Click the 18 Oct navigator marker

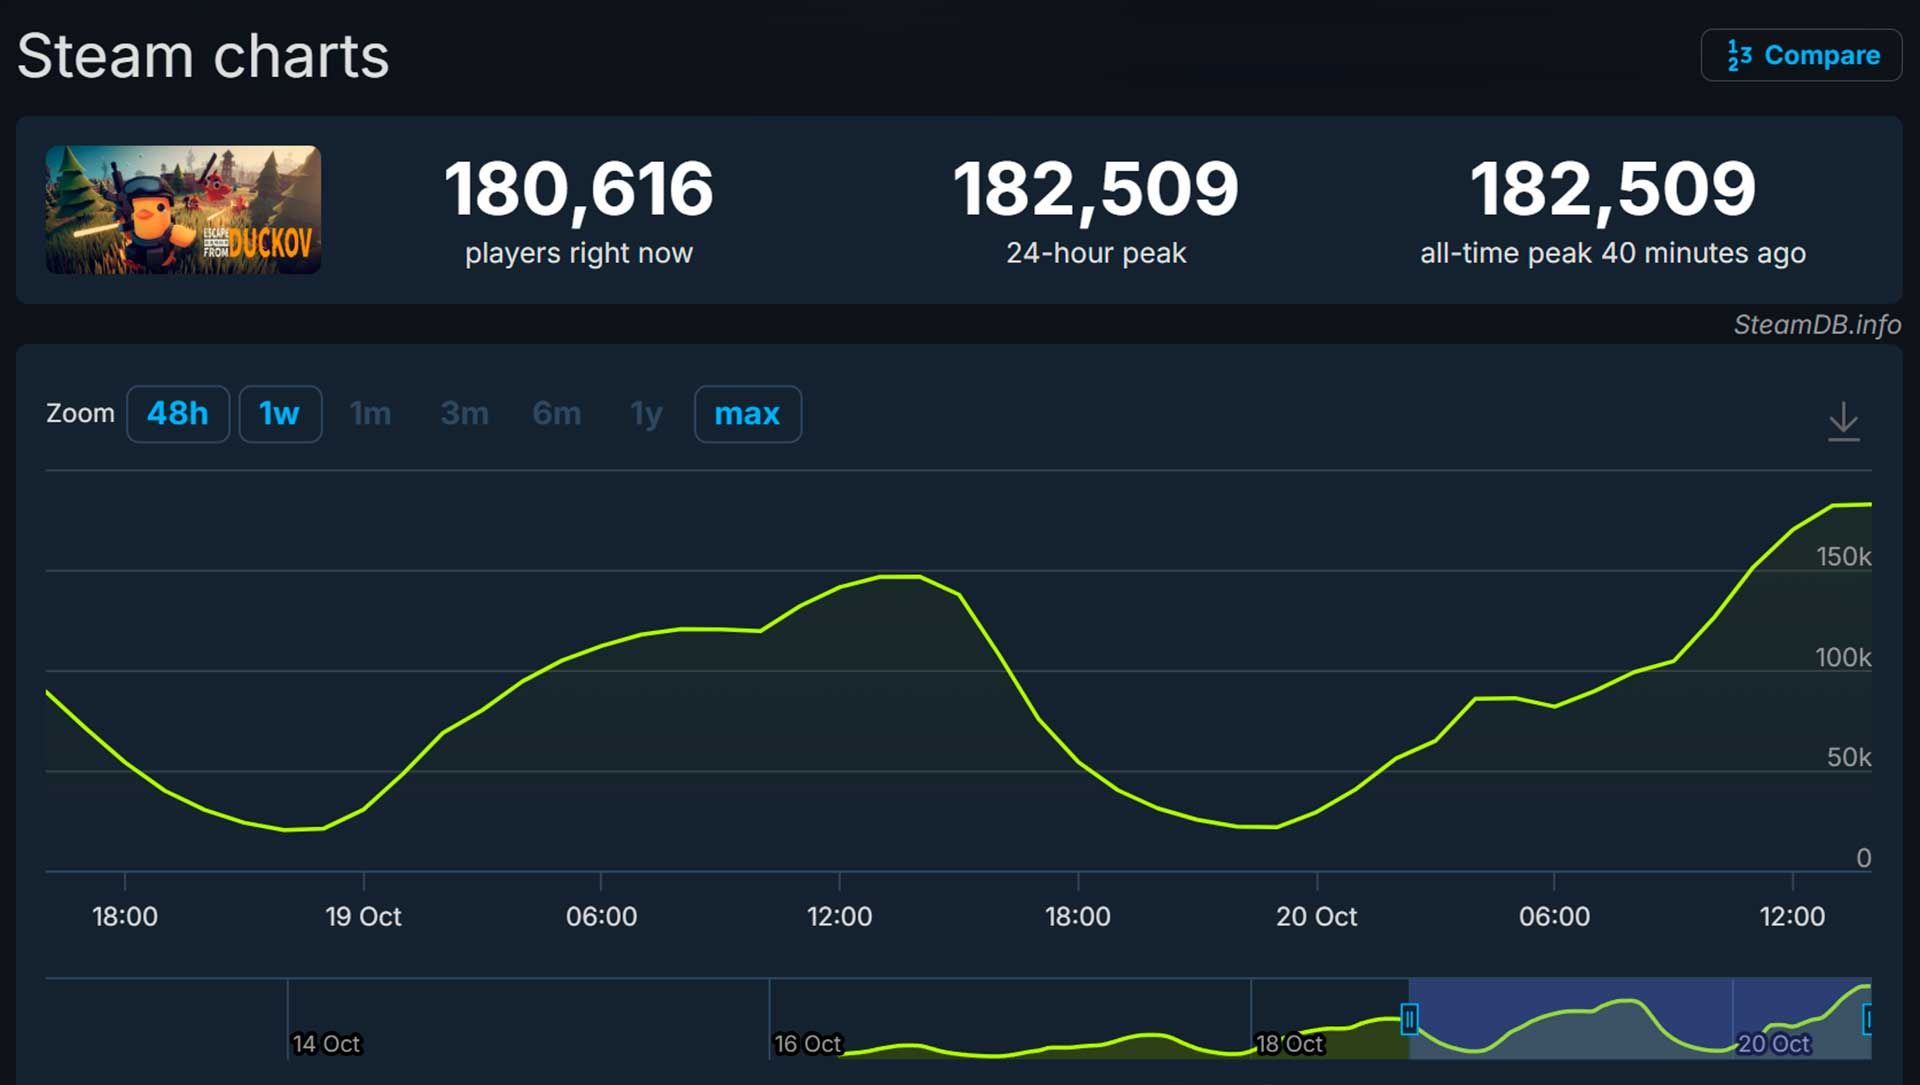click(x=1289, y=1044)
